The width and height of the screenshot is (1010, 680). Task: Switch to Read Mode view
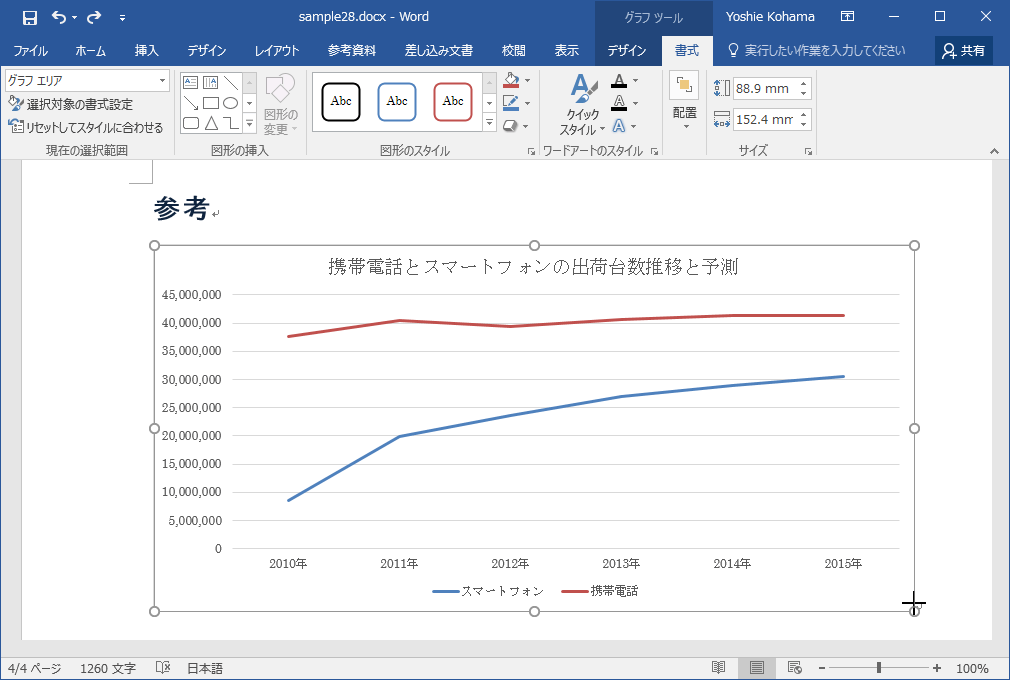point(718,668)
